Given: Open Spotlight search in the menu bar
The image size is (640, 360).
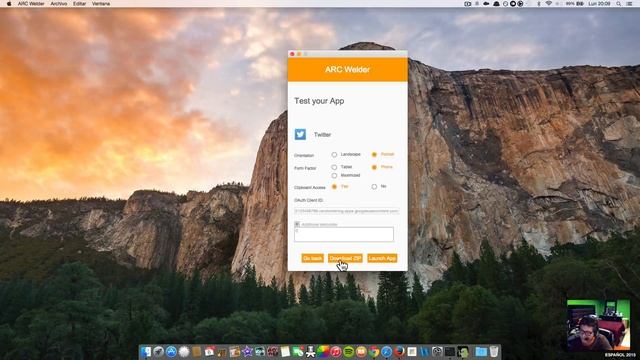Looking at the screenshot, I should (619, 4).
